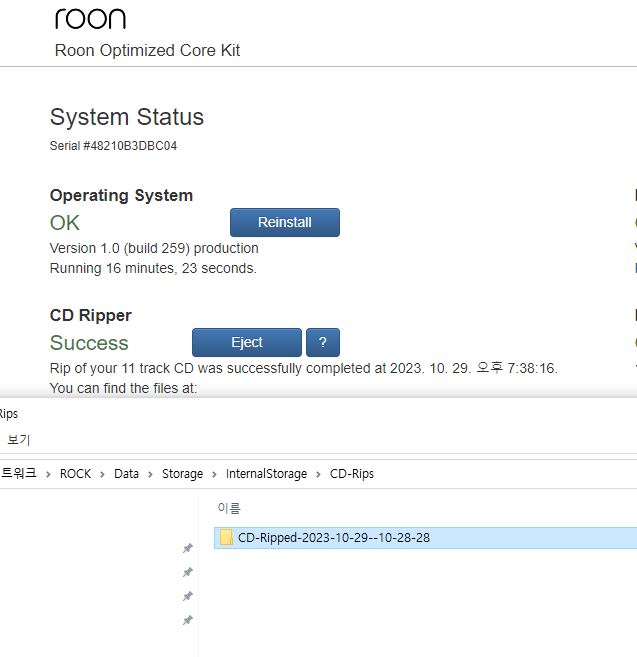
Task: Click the third quick-access pin icon
Action: (188, 596)
